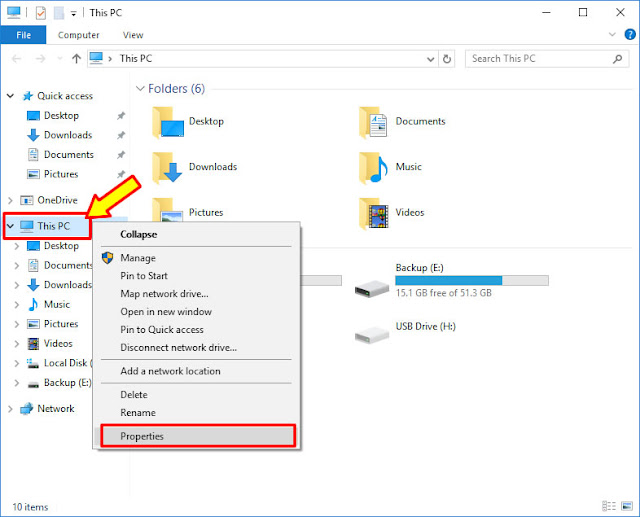
Task: Select Documents under Quick access
Action: coord(69,155)
